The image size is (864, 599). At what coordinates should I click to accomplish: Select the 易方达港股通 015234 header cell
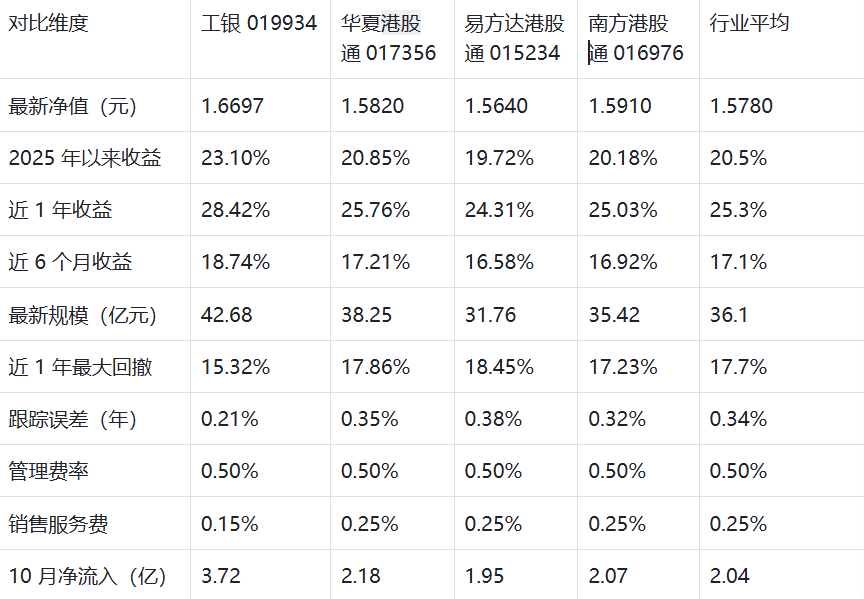coord(516,39)
